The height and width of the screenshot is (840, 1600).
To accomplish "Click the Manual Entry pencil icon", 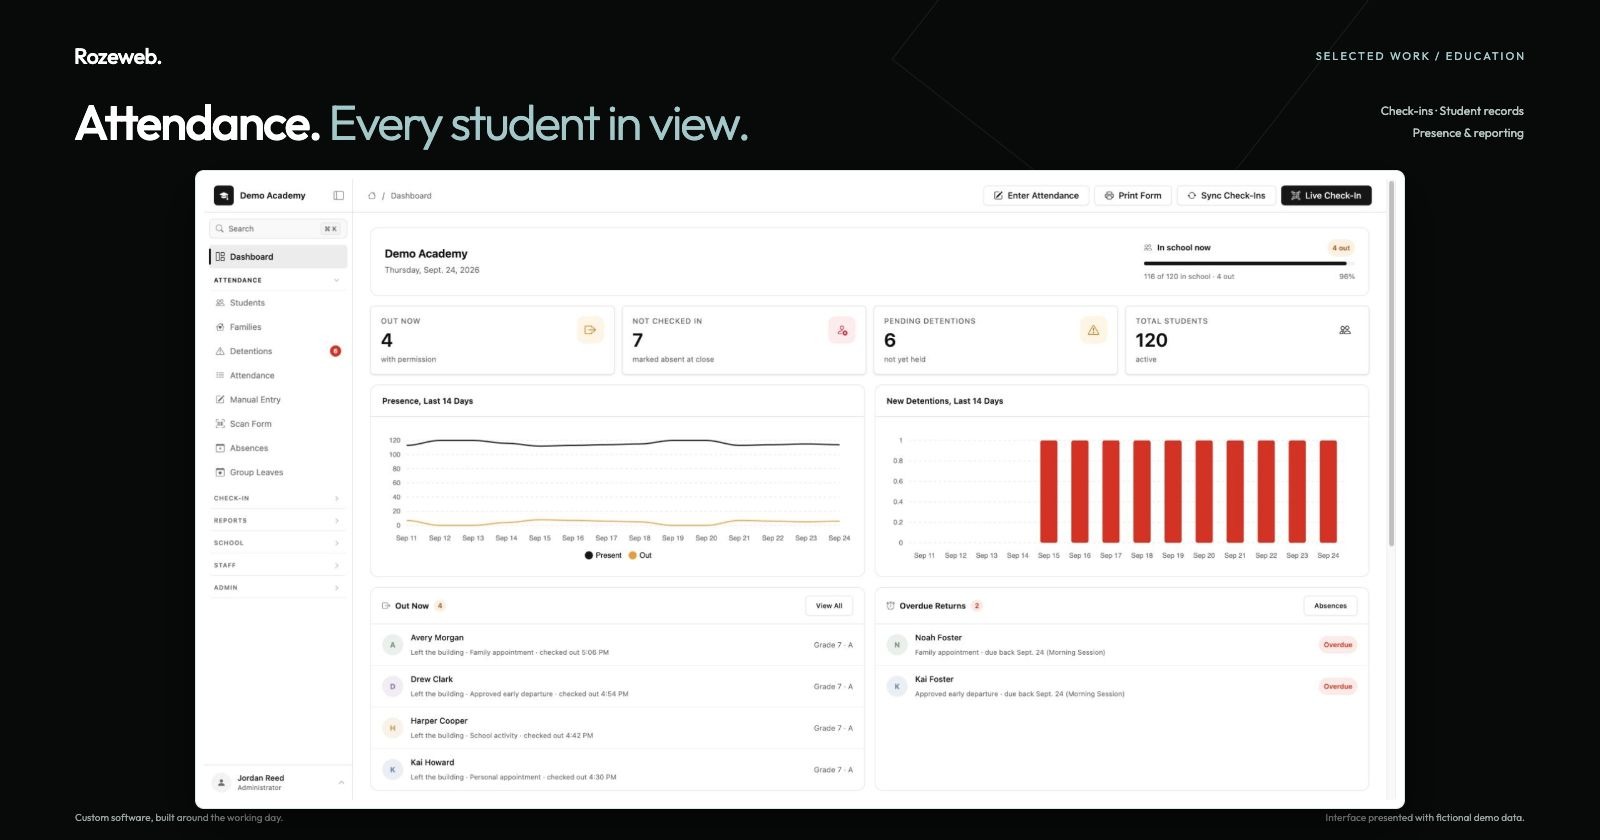I will coord(220,400).
